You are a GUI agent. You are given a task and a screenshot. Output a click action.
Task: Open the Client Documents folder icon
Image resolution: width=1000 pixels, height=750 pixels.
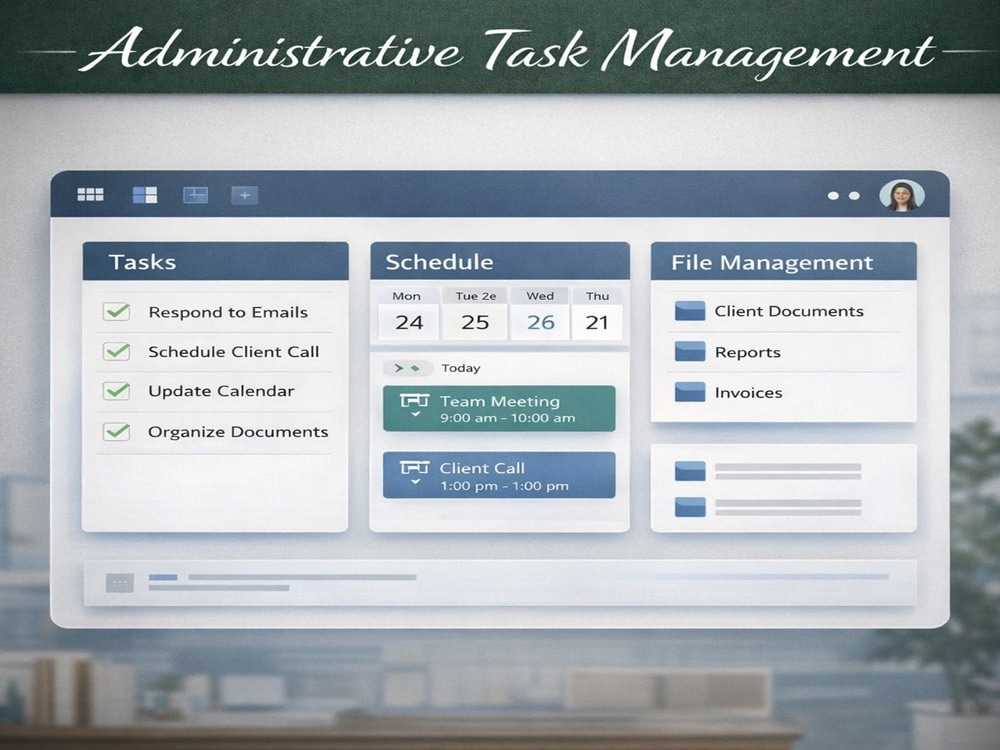point(690,311)
